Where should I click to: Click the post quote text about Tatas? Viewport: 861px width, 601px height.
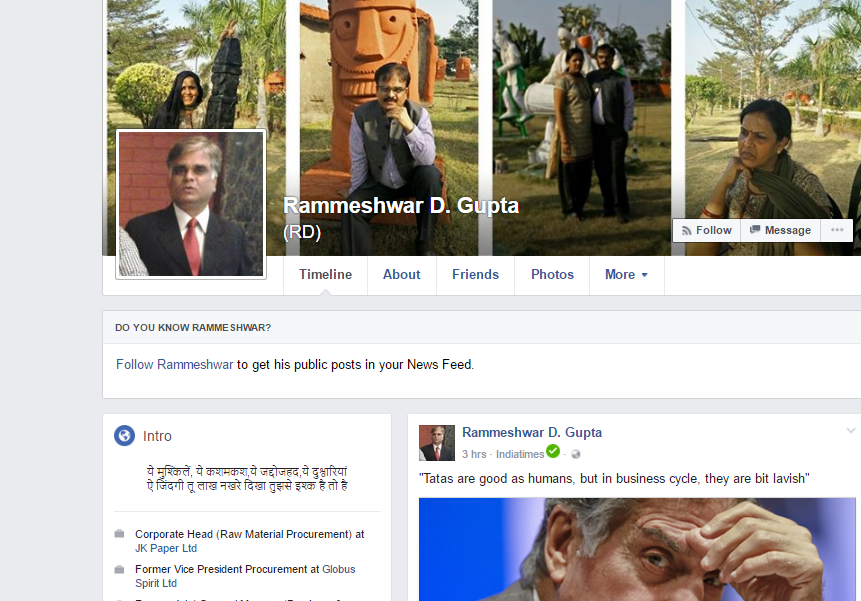click(614, 479)
